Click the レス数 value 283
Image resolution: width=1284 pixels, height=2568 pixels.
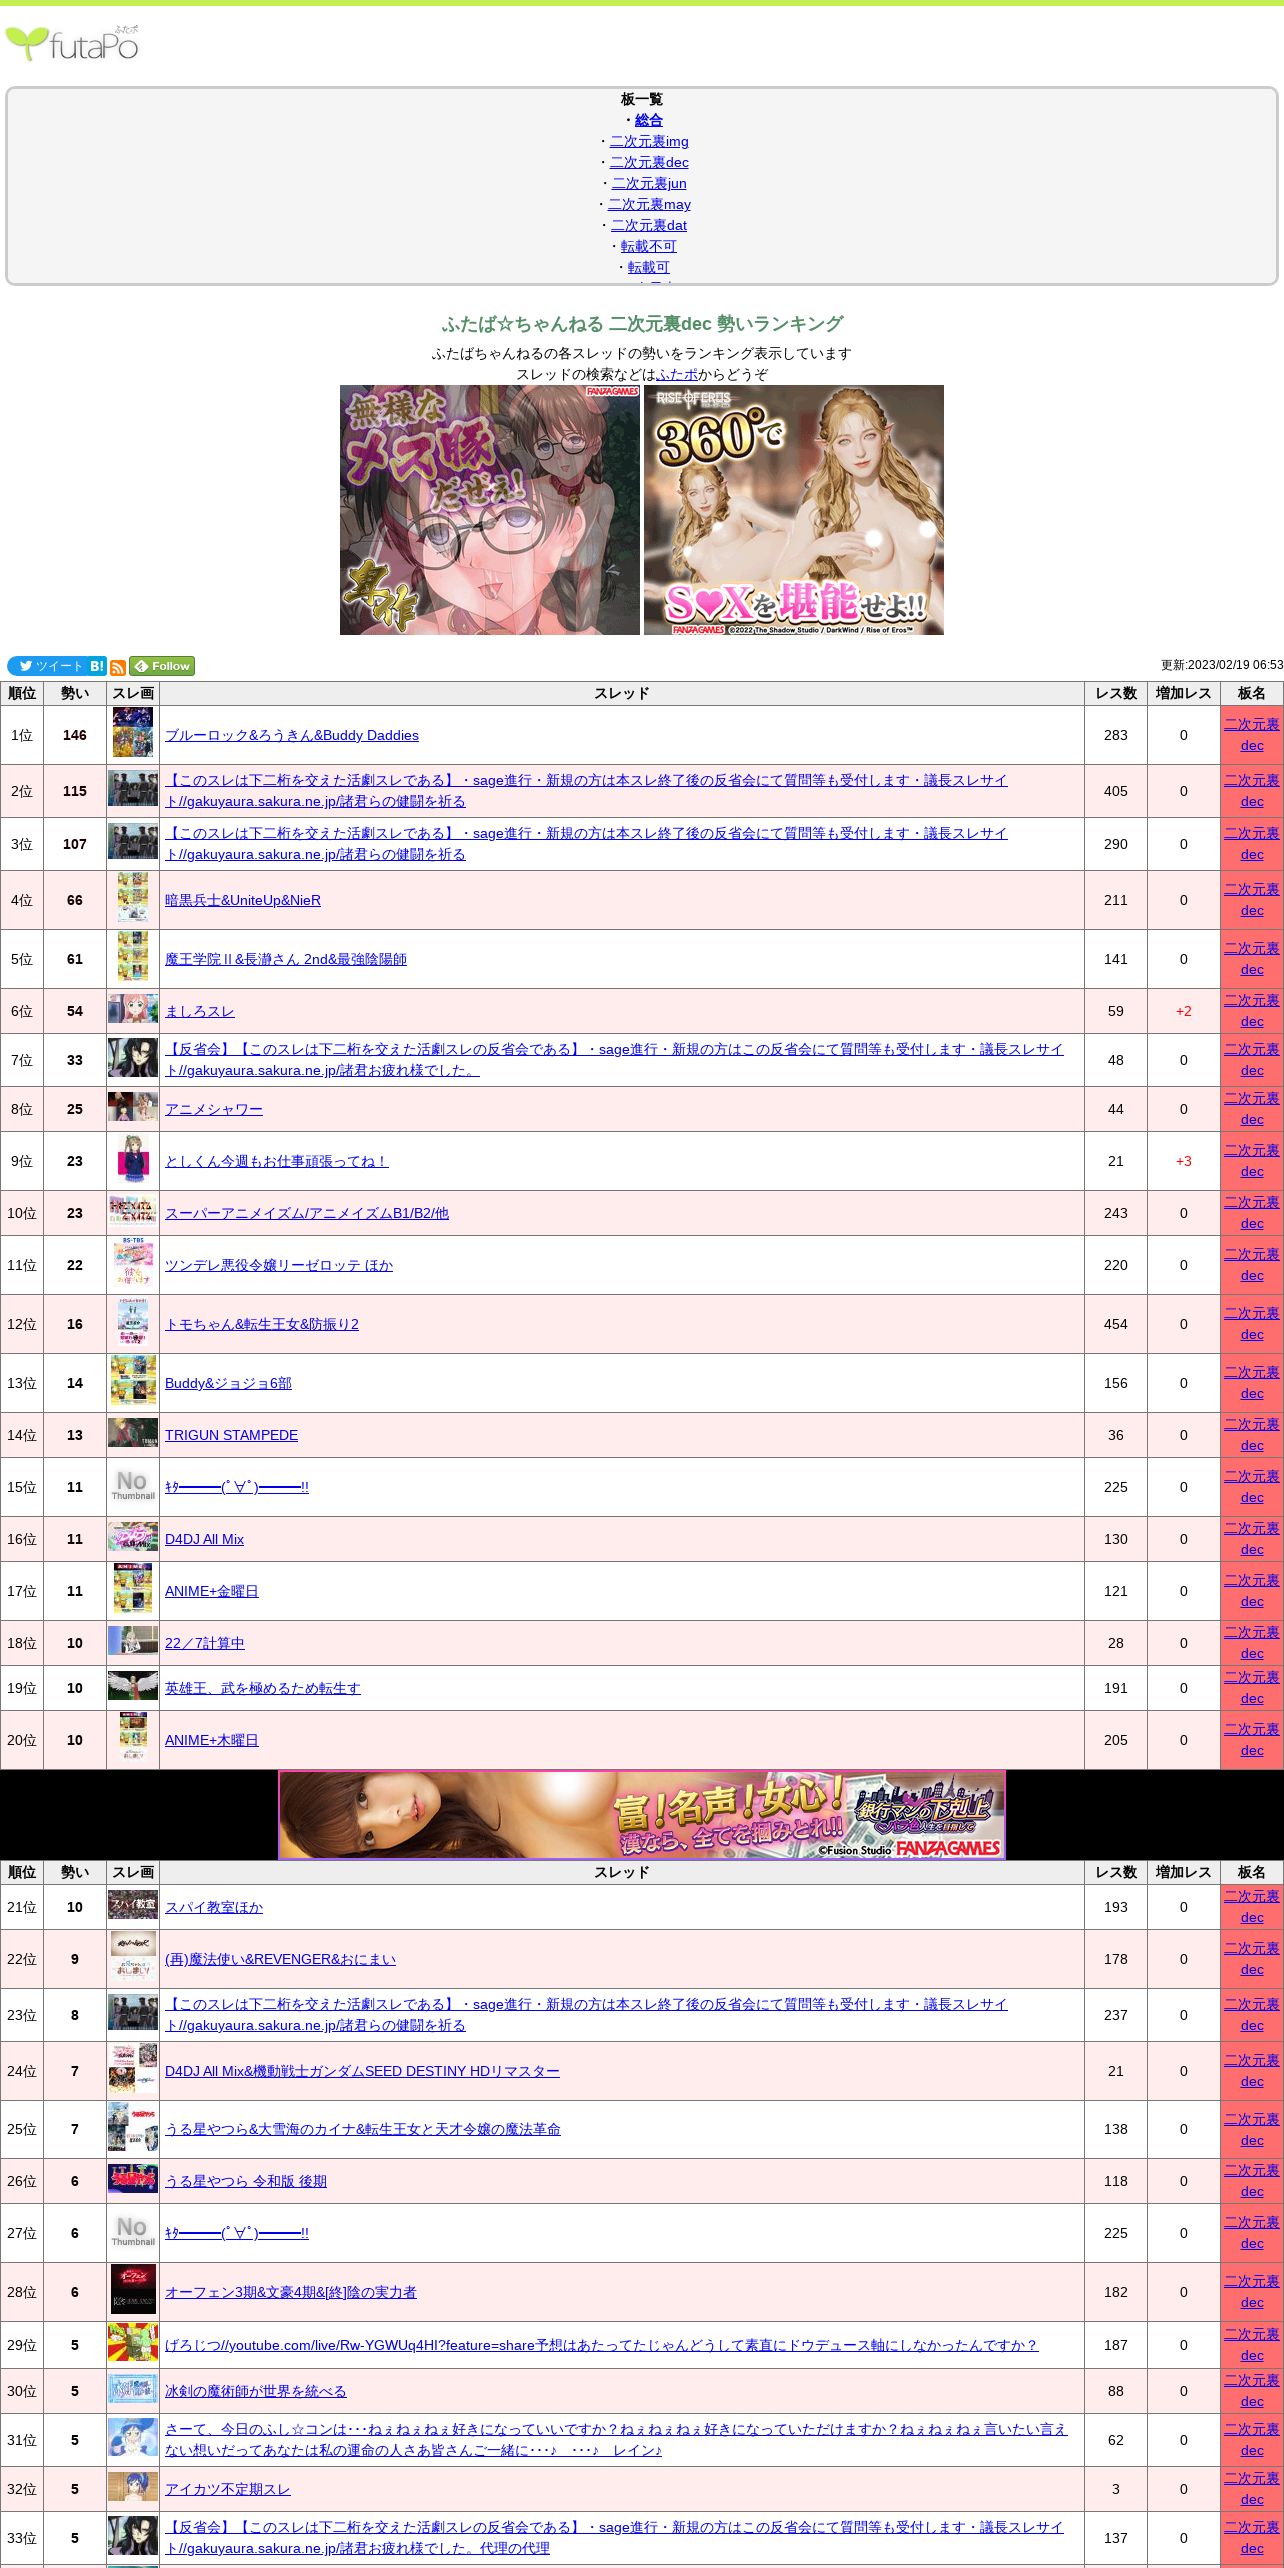[x=1116, y=735]
